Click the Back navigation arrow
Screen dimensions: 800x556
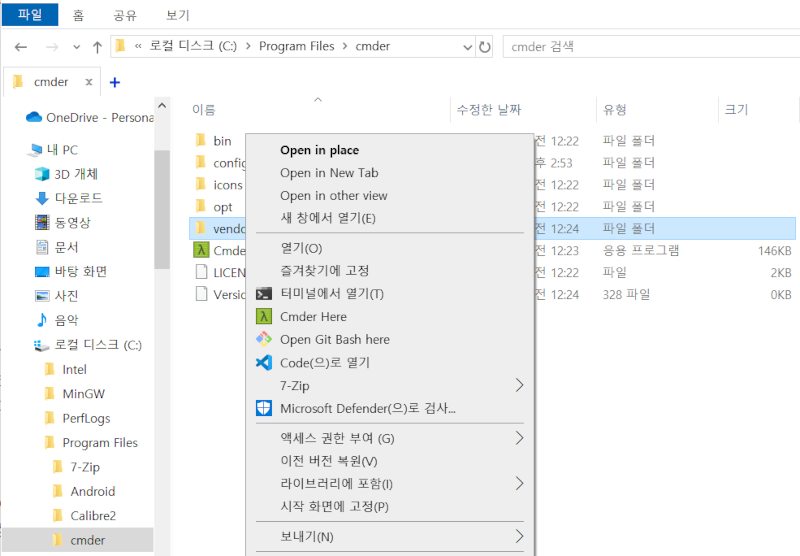pyautogui.click(x=21, y=47)
